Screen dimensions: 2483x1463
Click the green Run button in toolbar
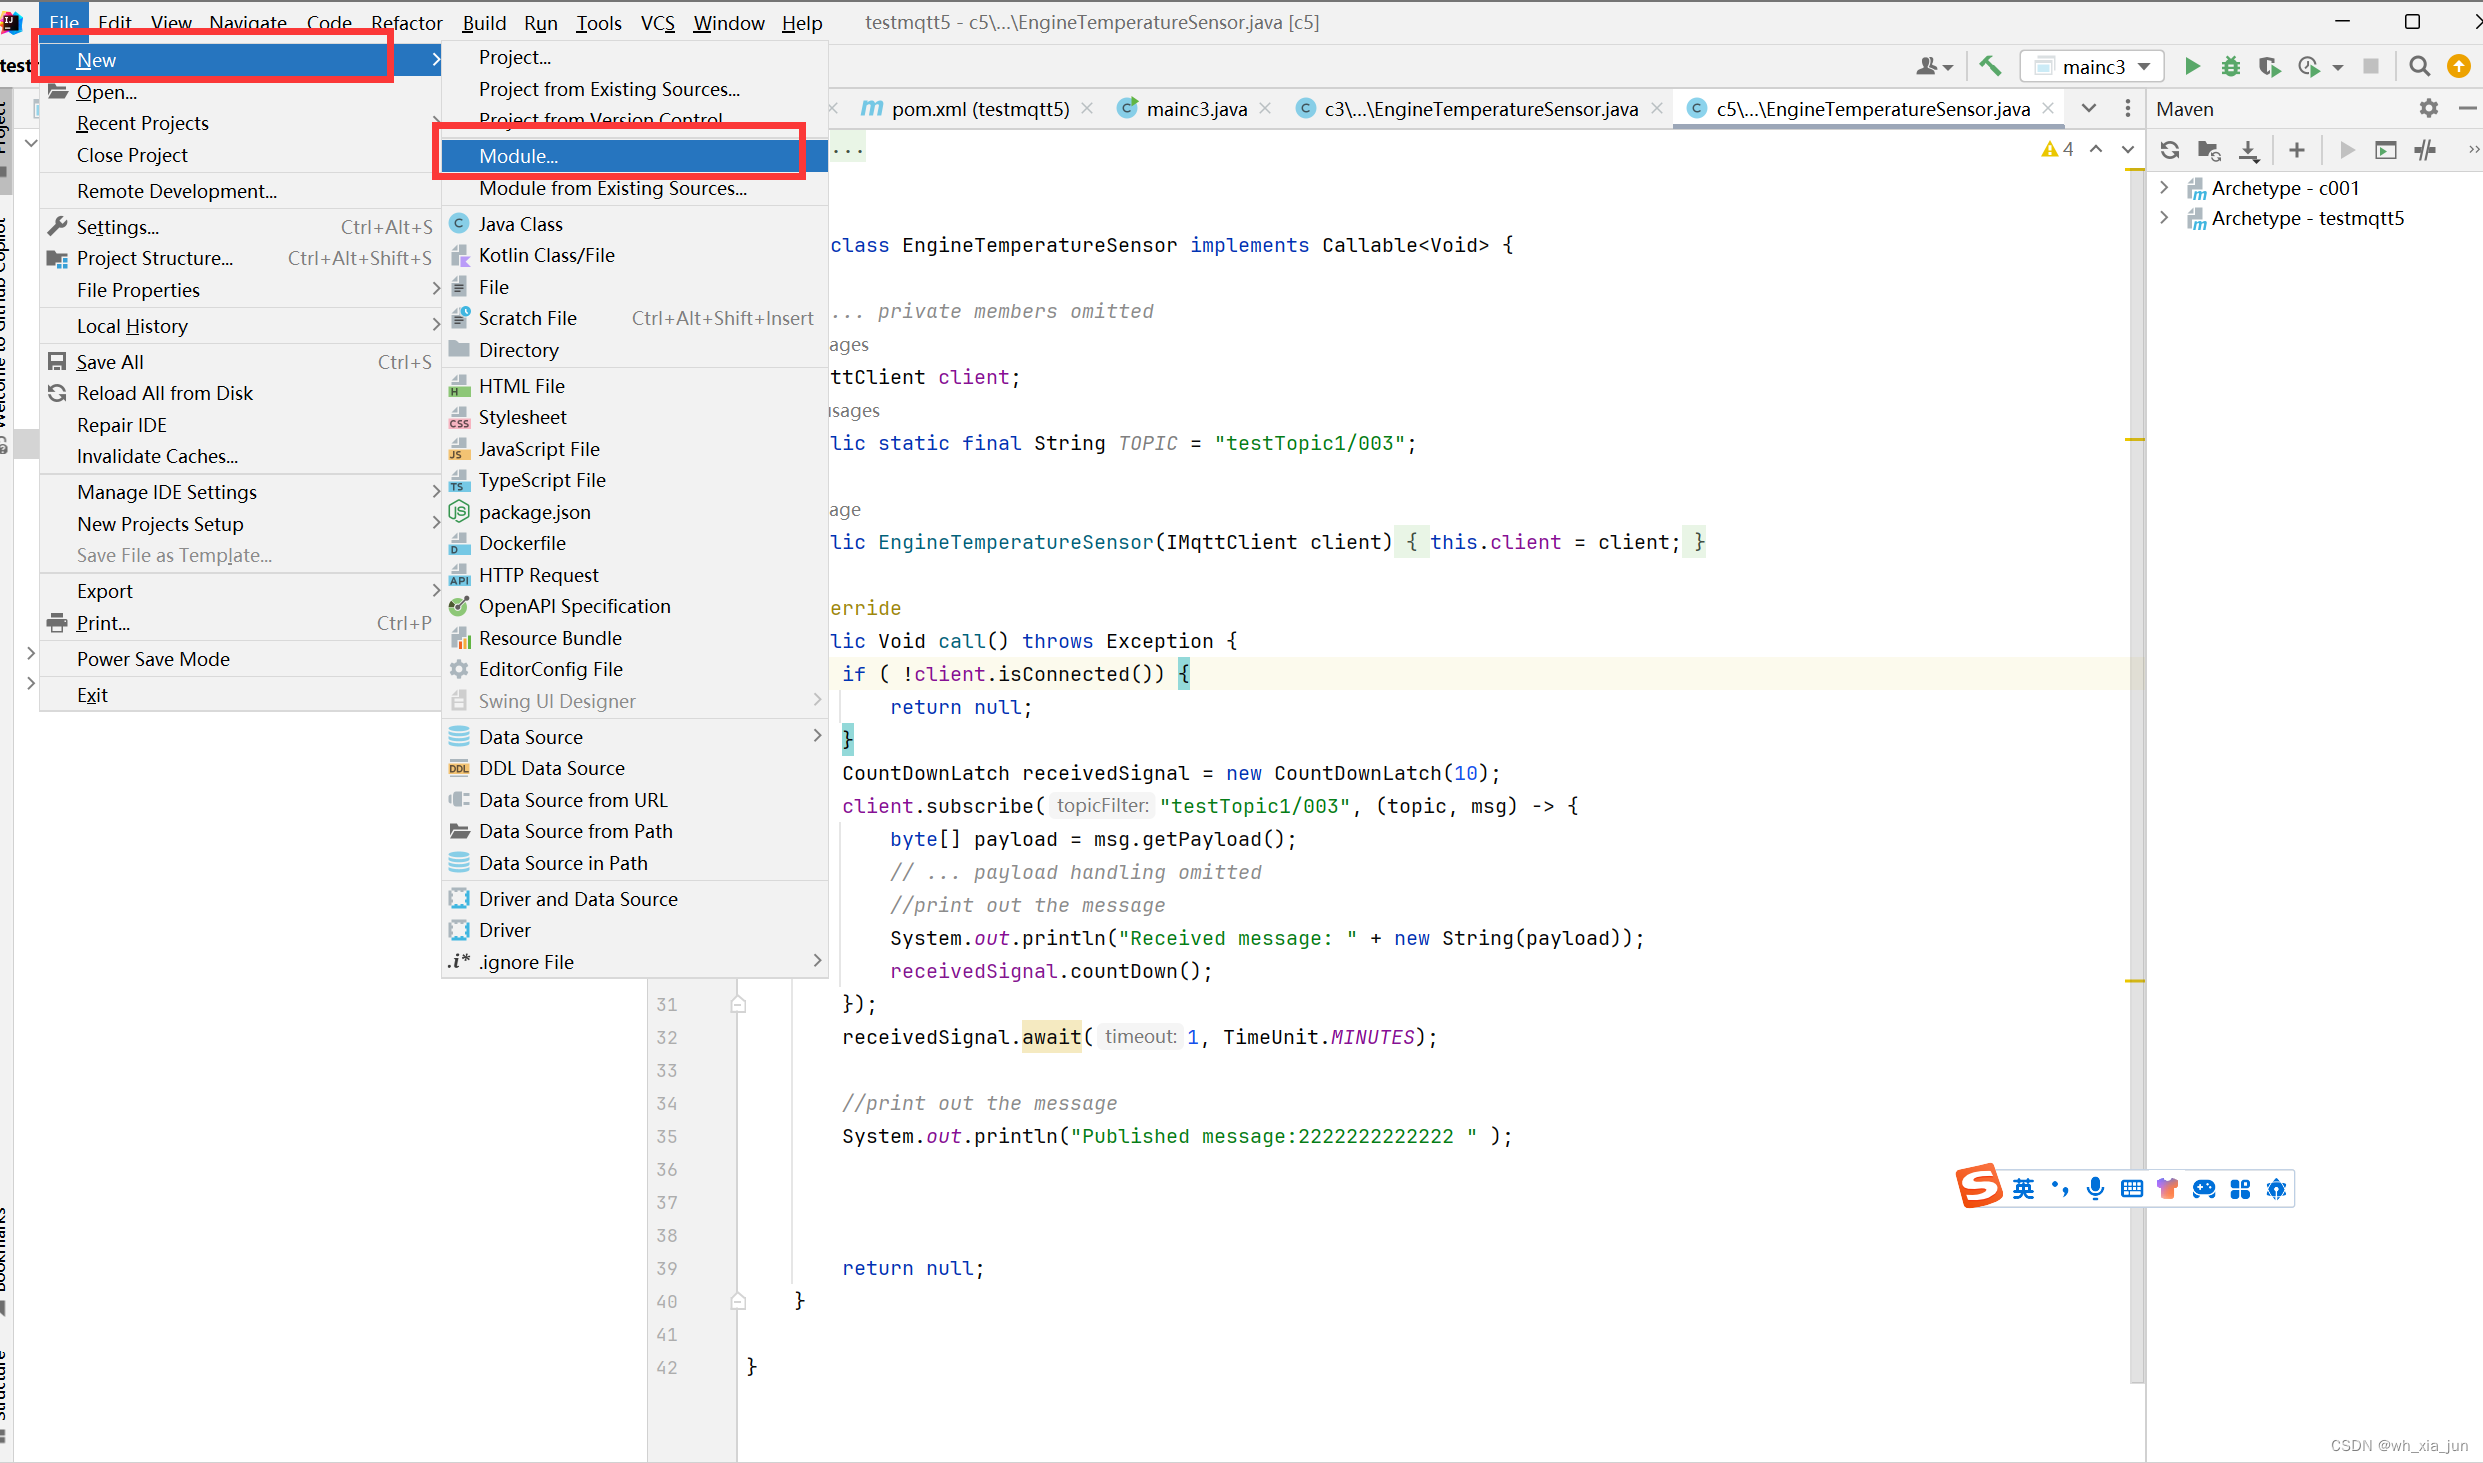(2191, 66)
